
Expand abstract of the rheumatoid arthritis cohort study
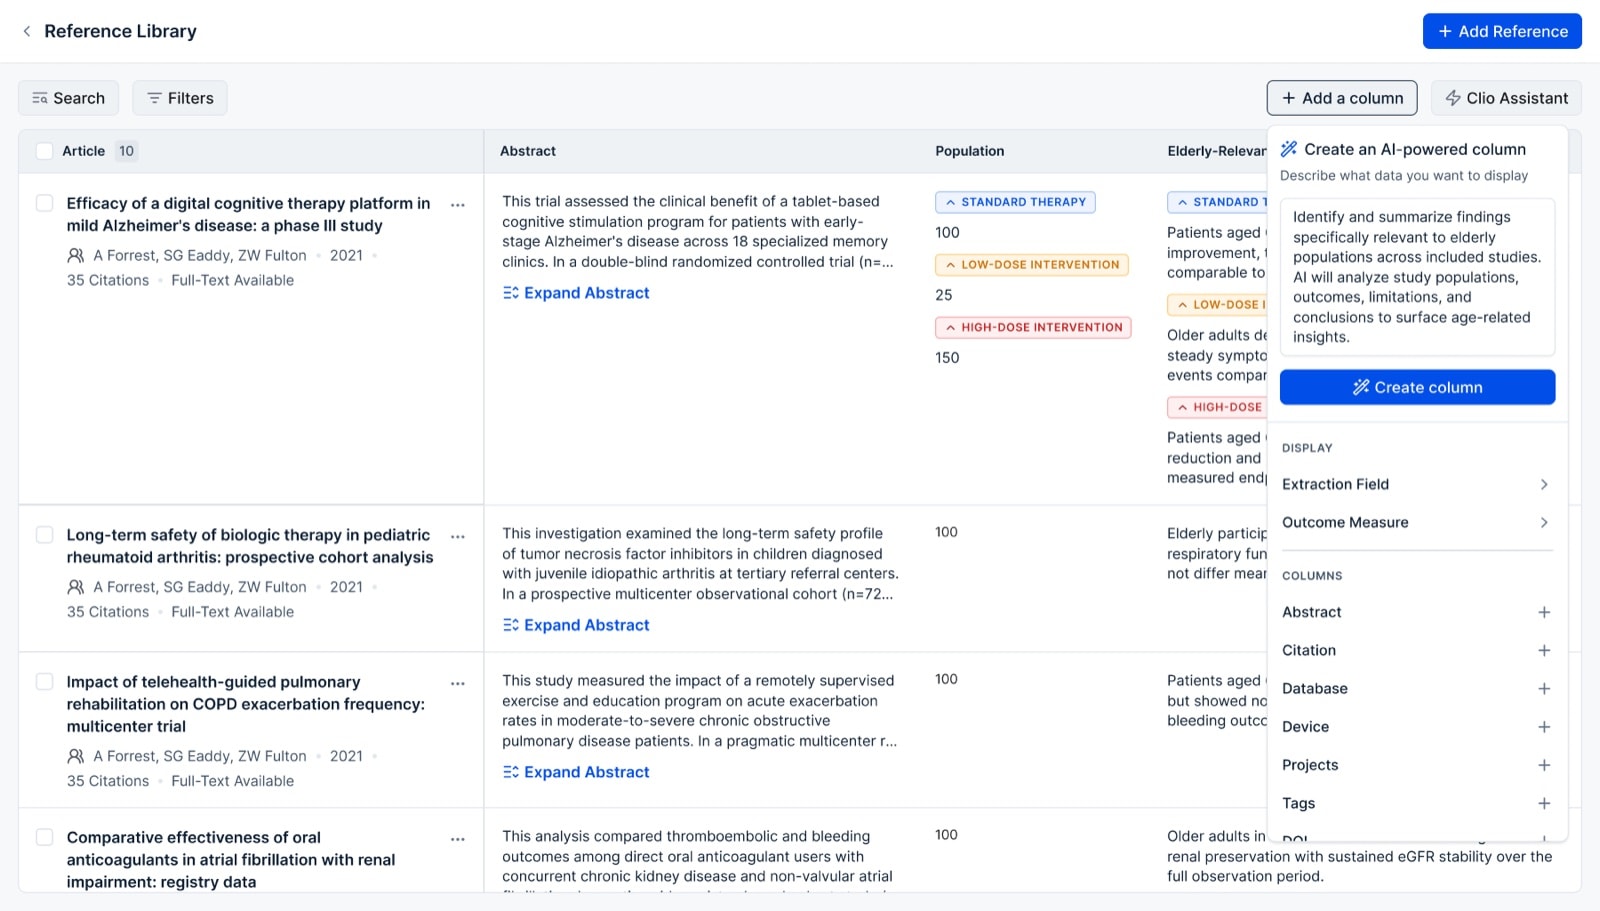(x=576, y=625)
